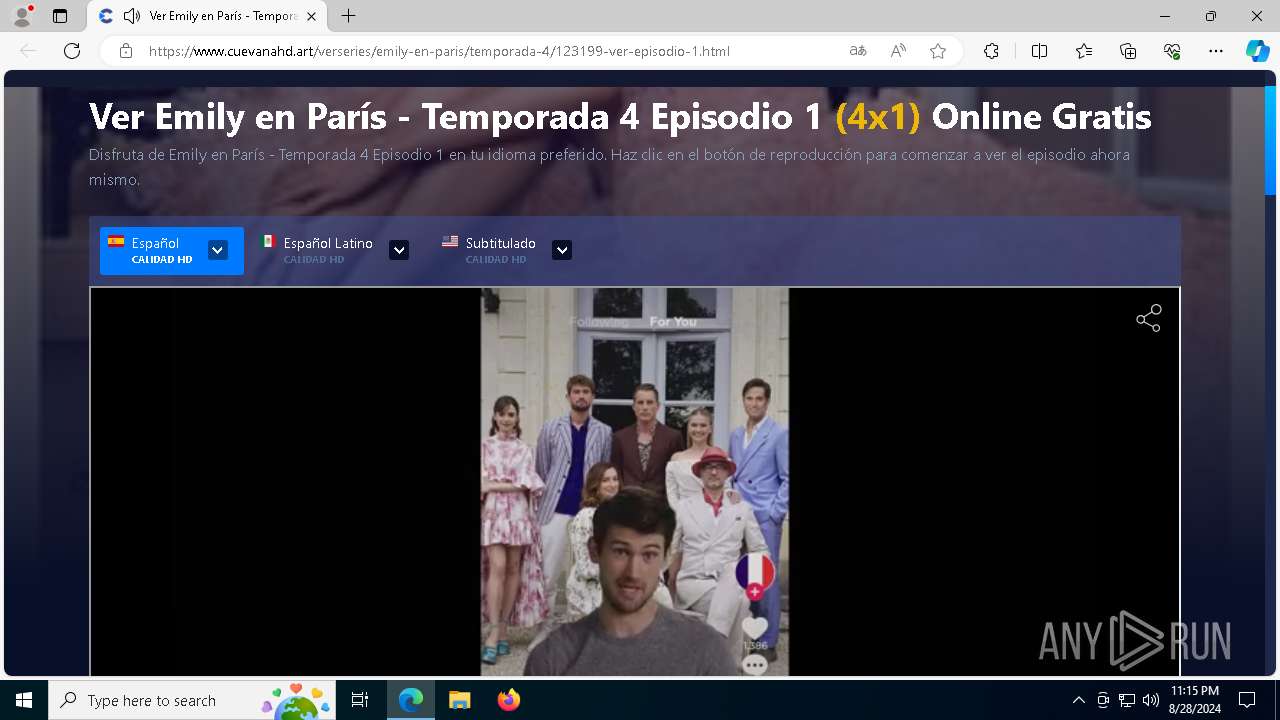Open Task View on taskbar
The height and width of the screenshot is (720, 1280).
click(360, 700)
